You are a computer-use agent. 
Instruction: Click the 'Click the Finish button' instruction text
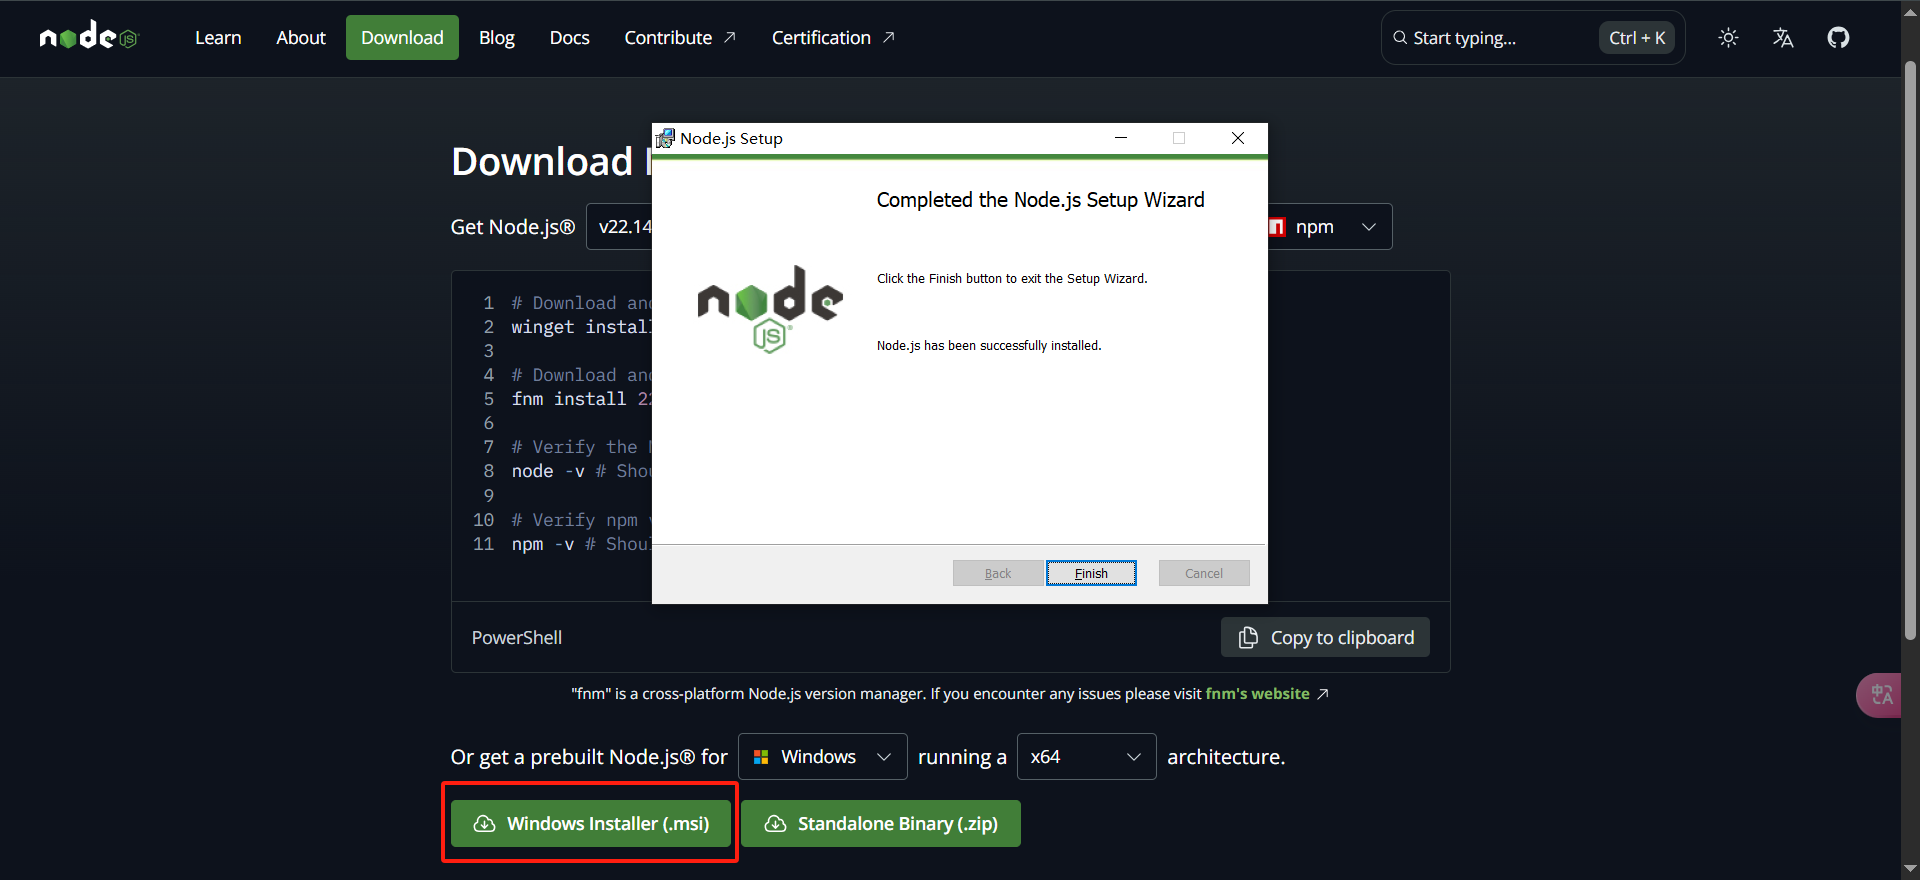[x=1012, y=279]
